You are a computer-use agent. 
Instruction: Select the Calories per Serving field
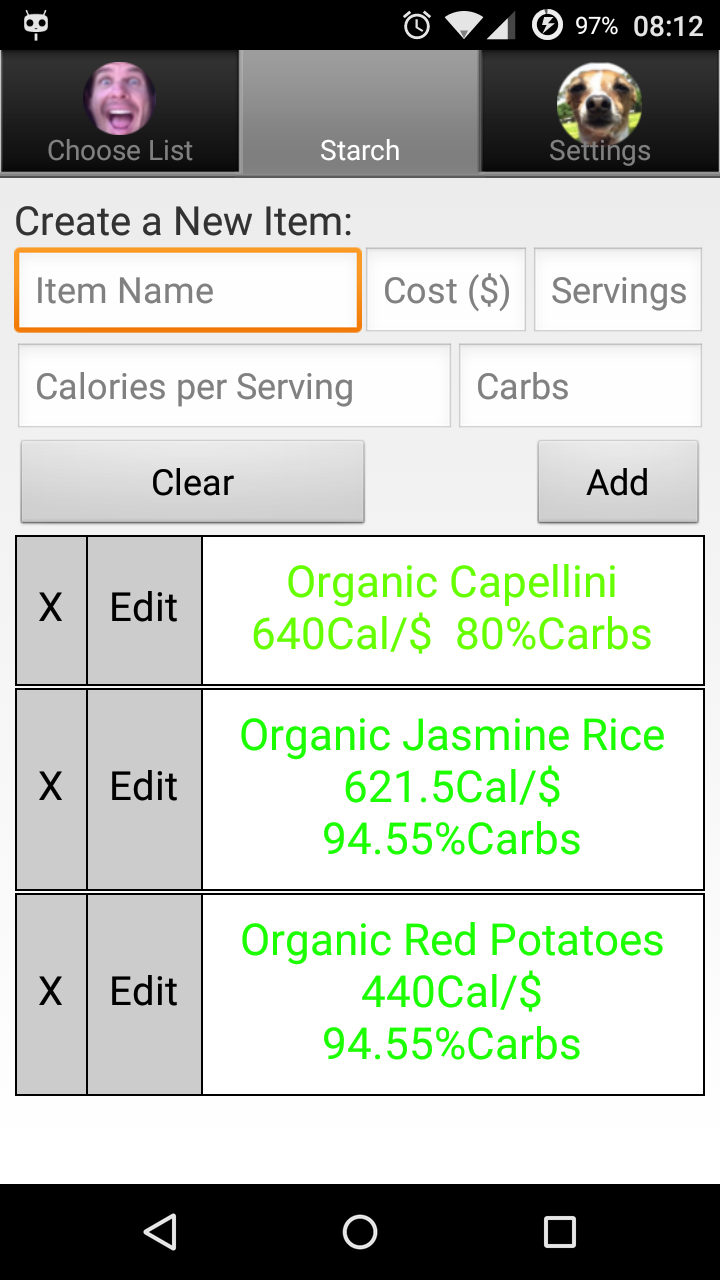pos(234,386)
